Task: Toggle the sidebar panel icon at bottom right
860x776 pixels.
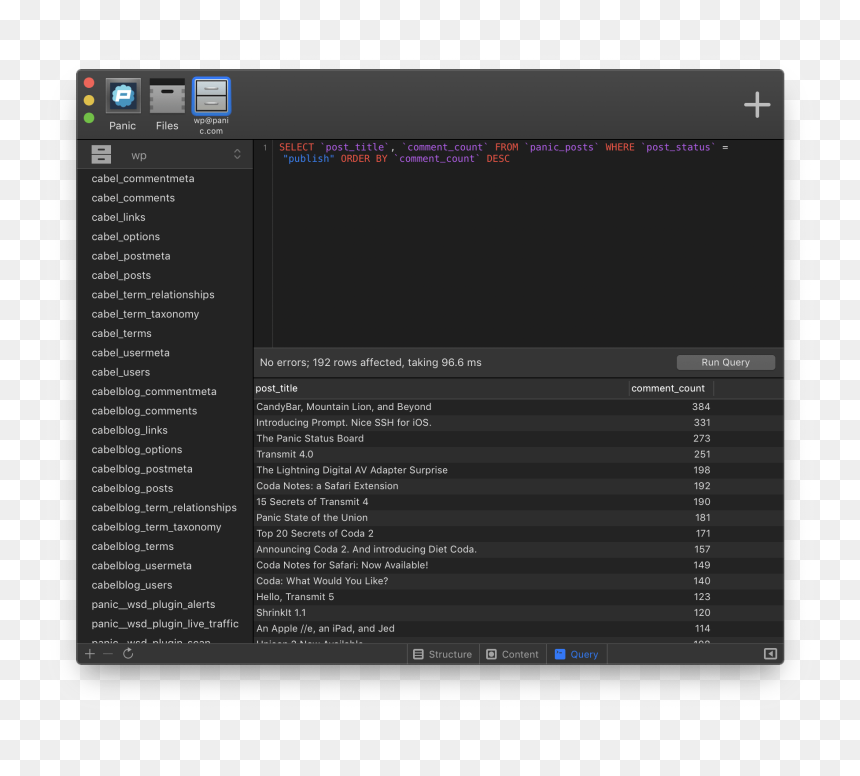Action: click(770, 653)
